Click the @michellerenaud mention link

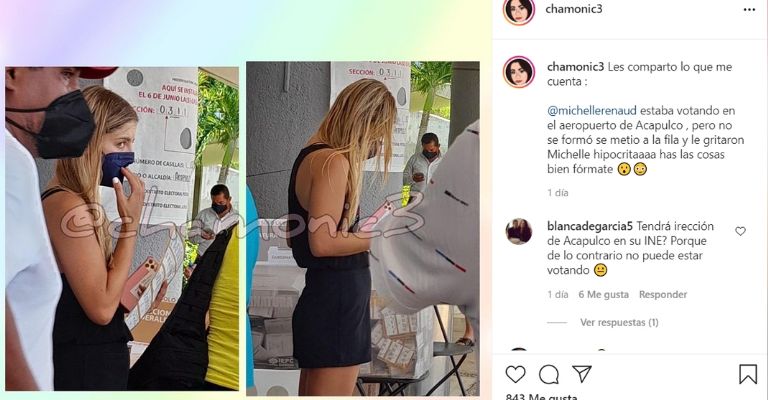pyautogui.click(x=592, y=111)
